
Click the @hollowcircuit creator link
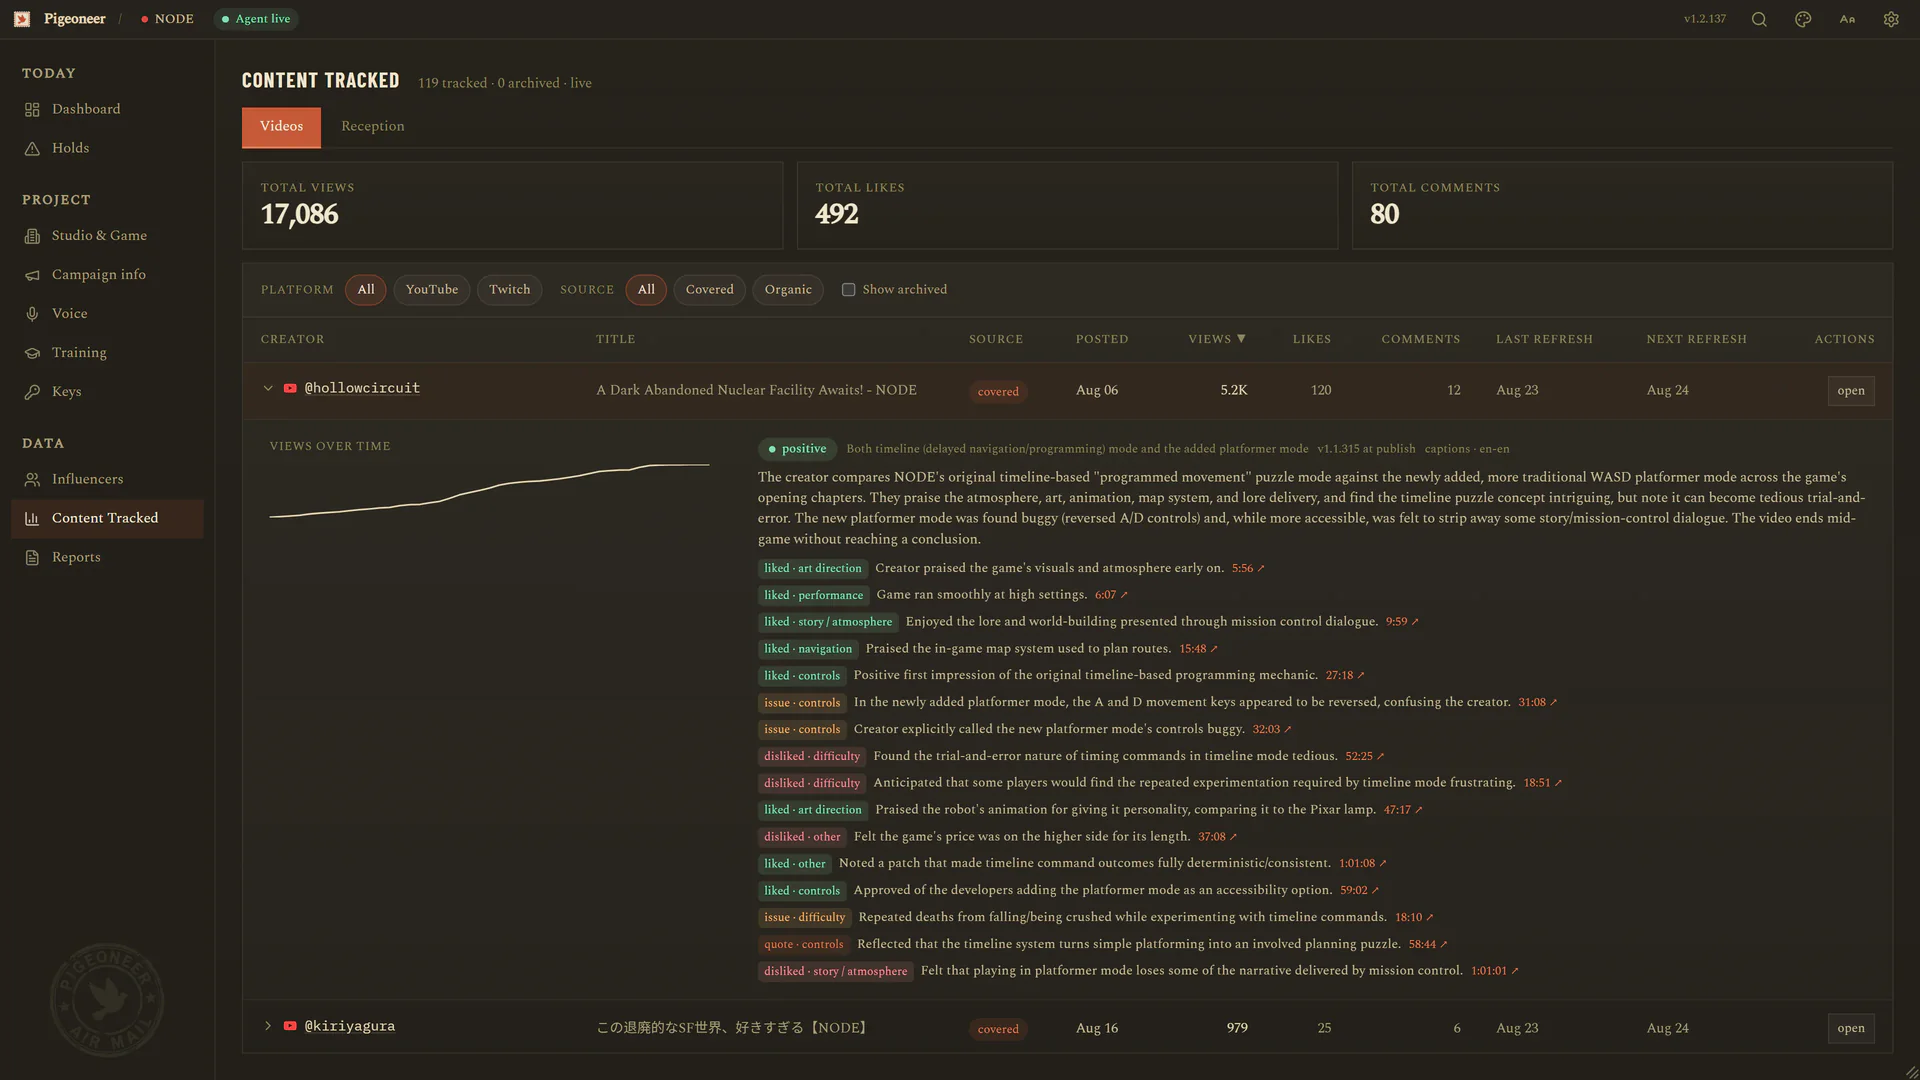pos(362,388)
